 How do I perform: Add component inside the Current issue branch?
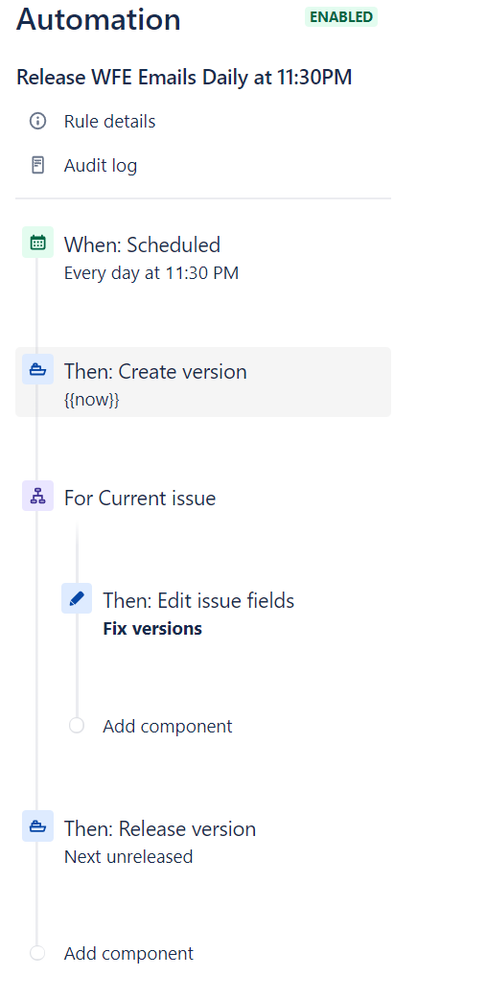point(168,726)
